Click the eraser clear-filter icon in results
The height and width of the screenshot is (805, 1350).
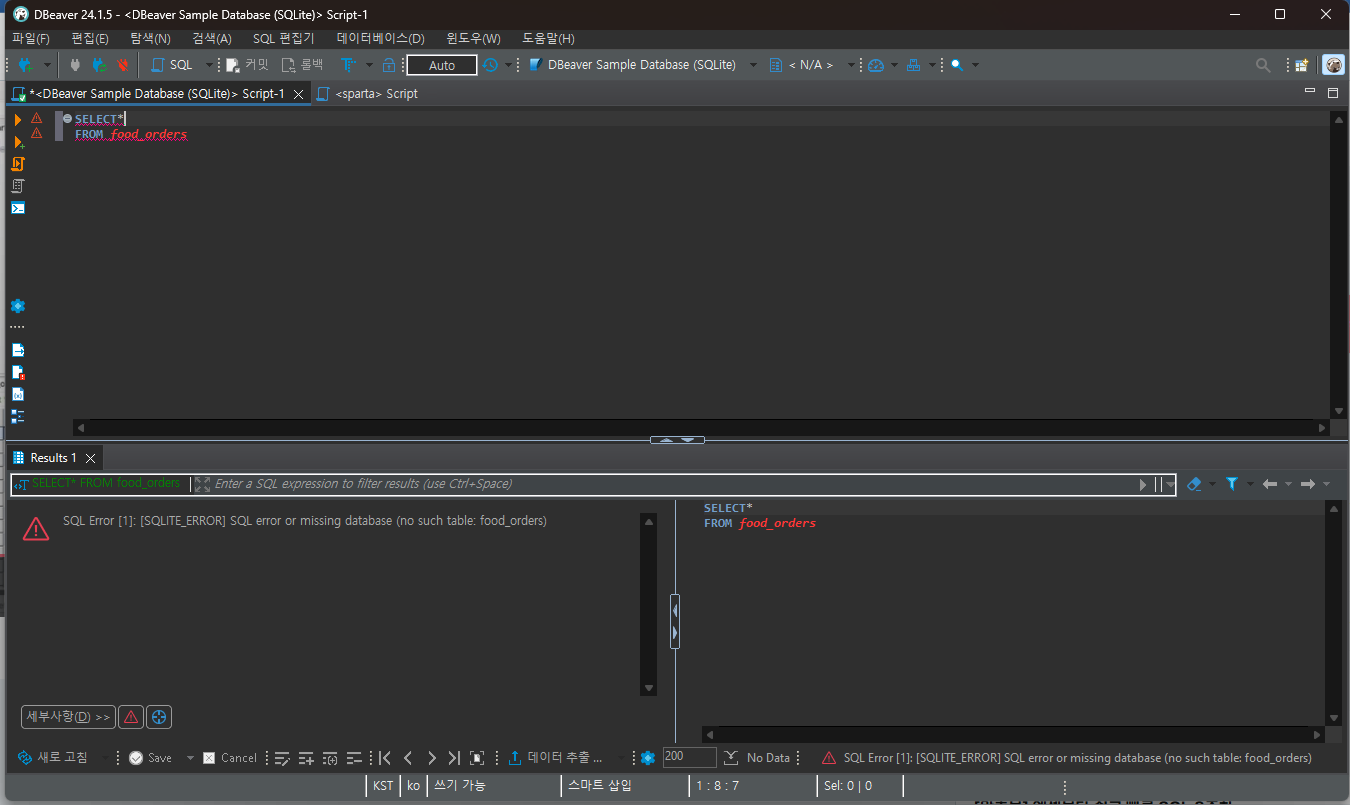tap(1194, 484)
